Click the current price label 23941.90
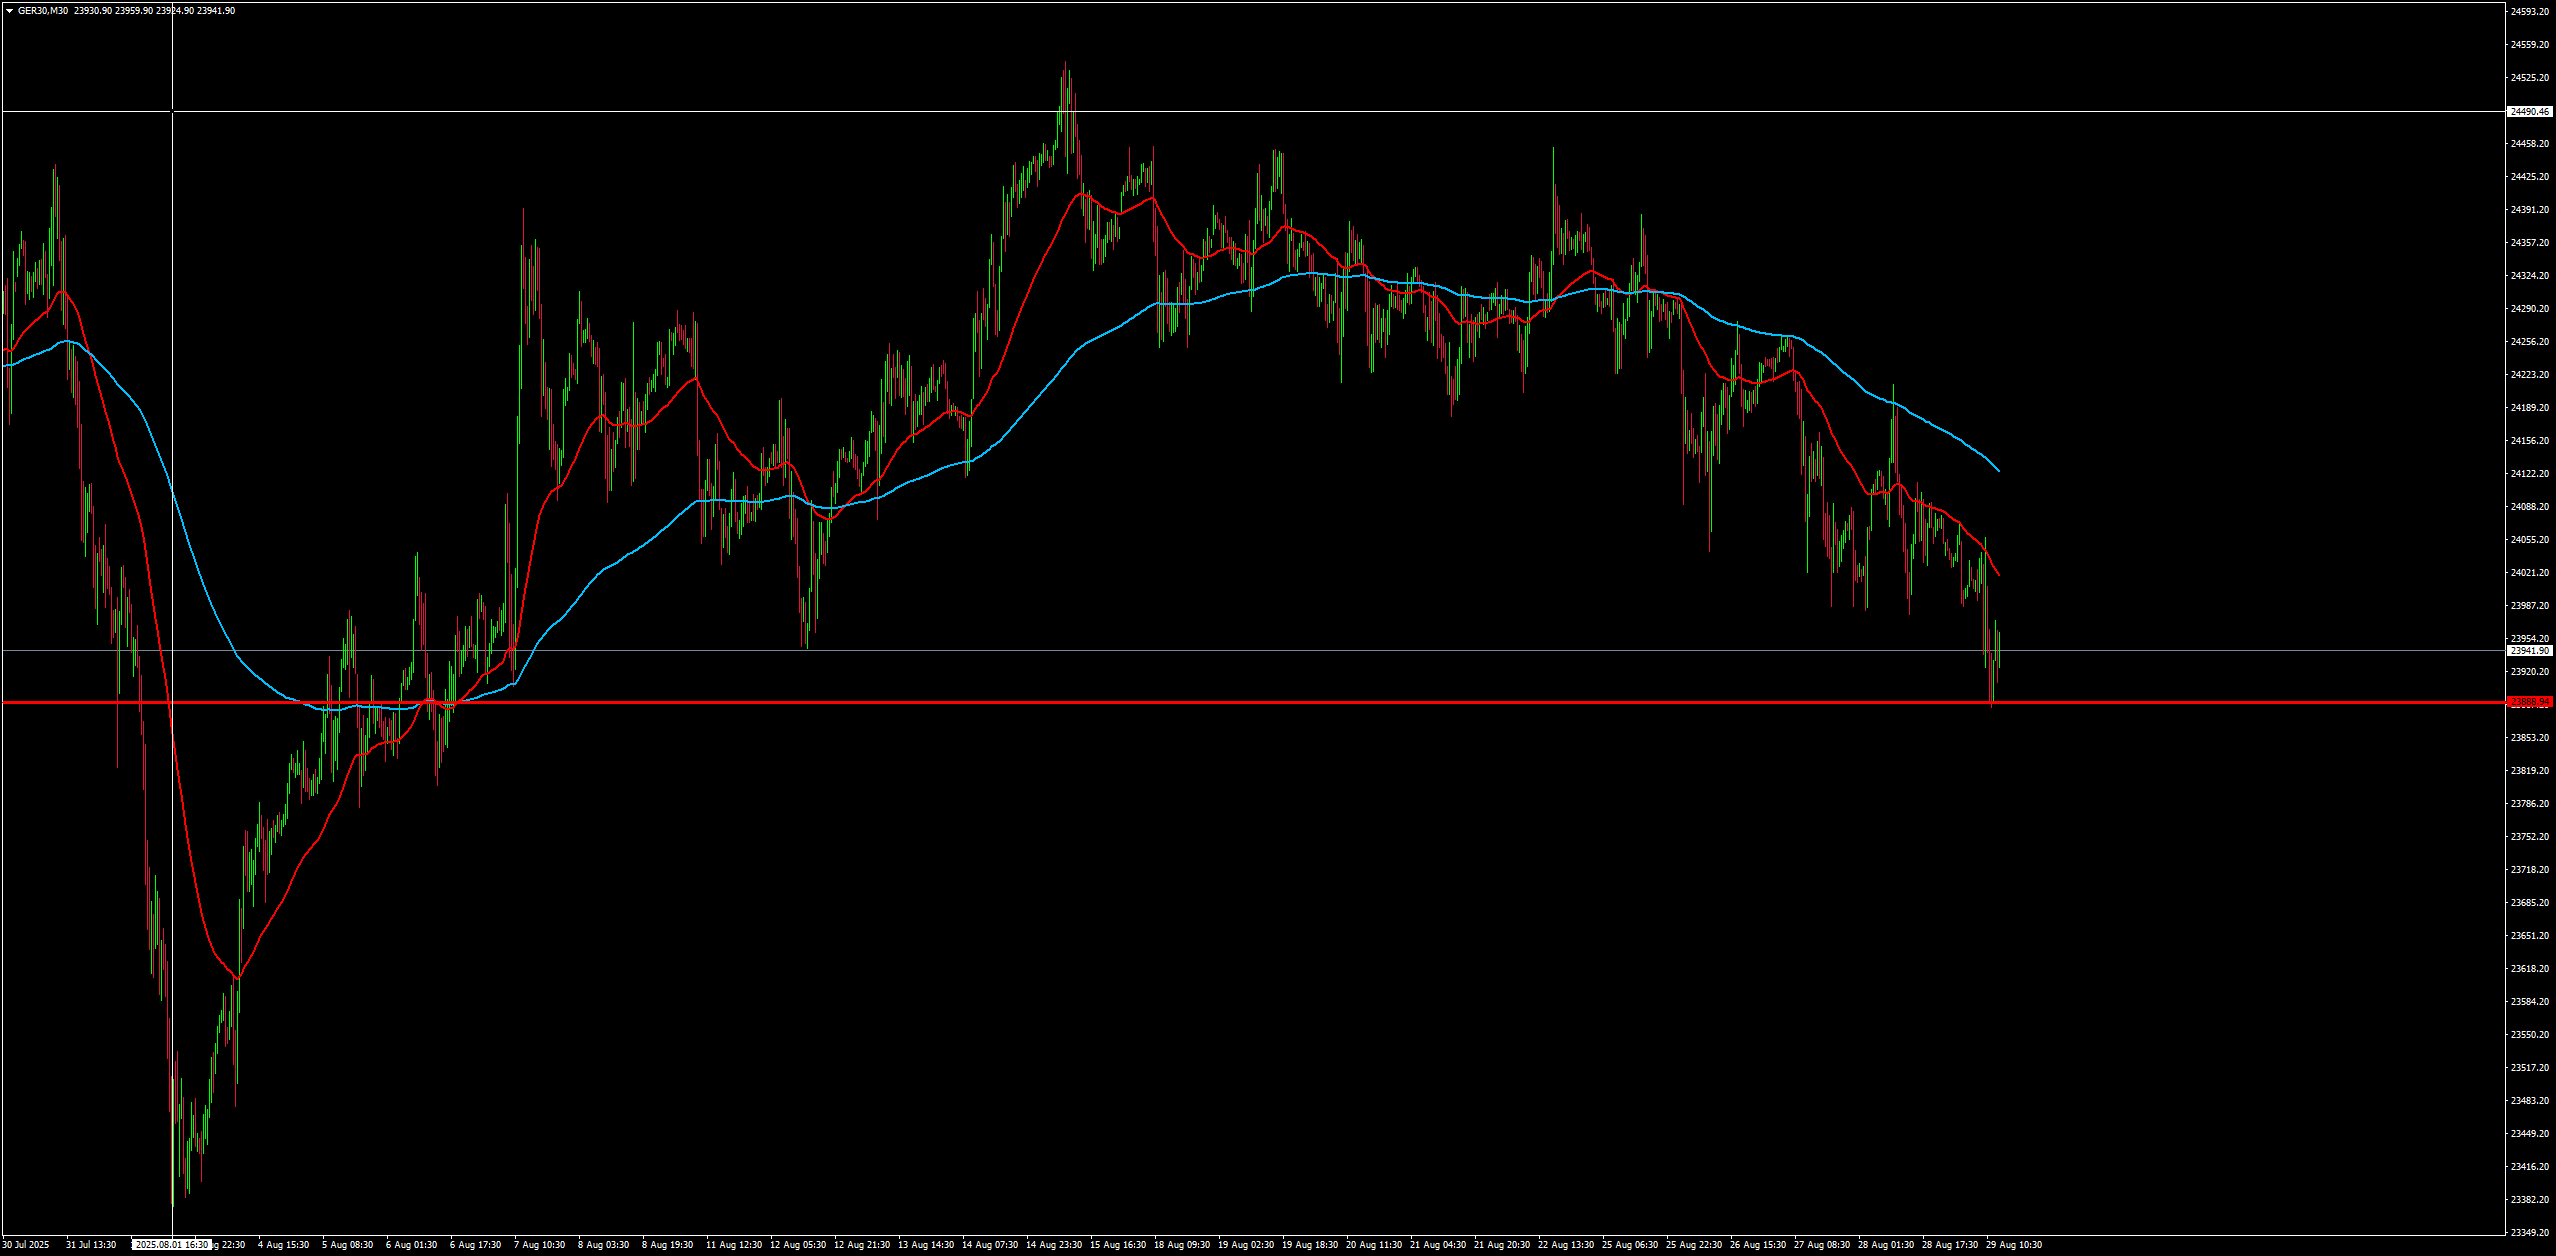The image size is (2556, 1256). (2530, 651)
